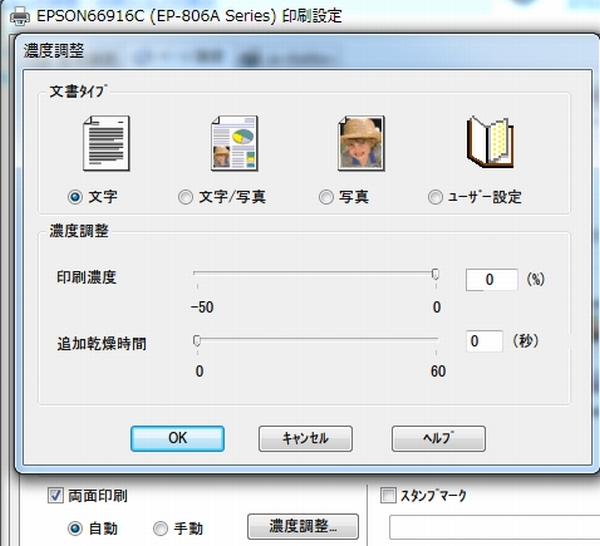Select the 手動 radio button

(160, 529)
